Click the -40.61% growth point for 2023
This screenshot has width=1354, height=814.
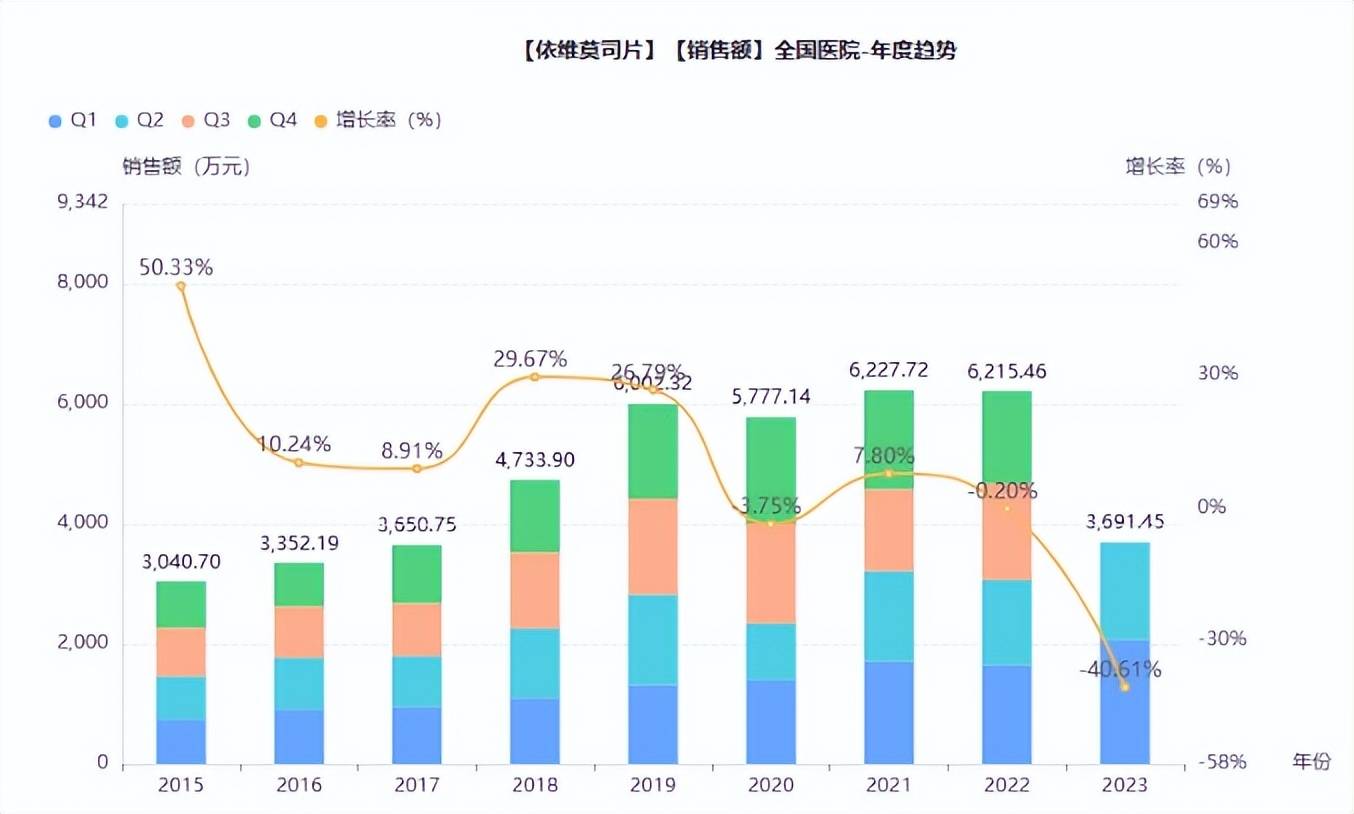pyautogui.click(x=1125, y=687)
